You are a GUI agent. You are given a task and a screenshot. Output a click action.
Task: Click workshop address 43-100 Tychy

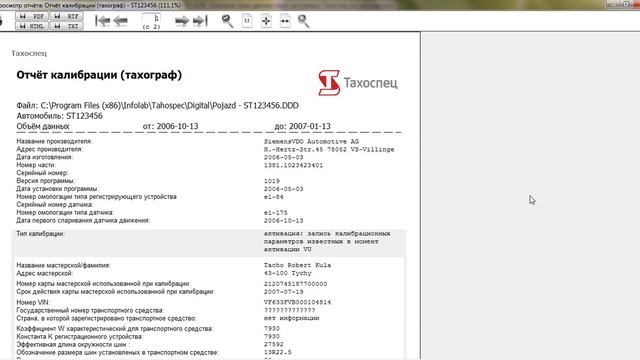(x=288, y=273)
